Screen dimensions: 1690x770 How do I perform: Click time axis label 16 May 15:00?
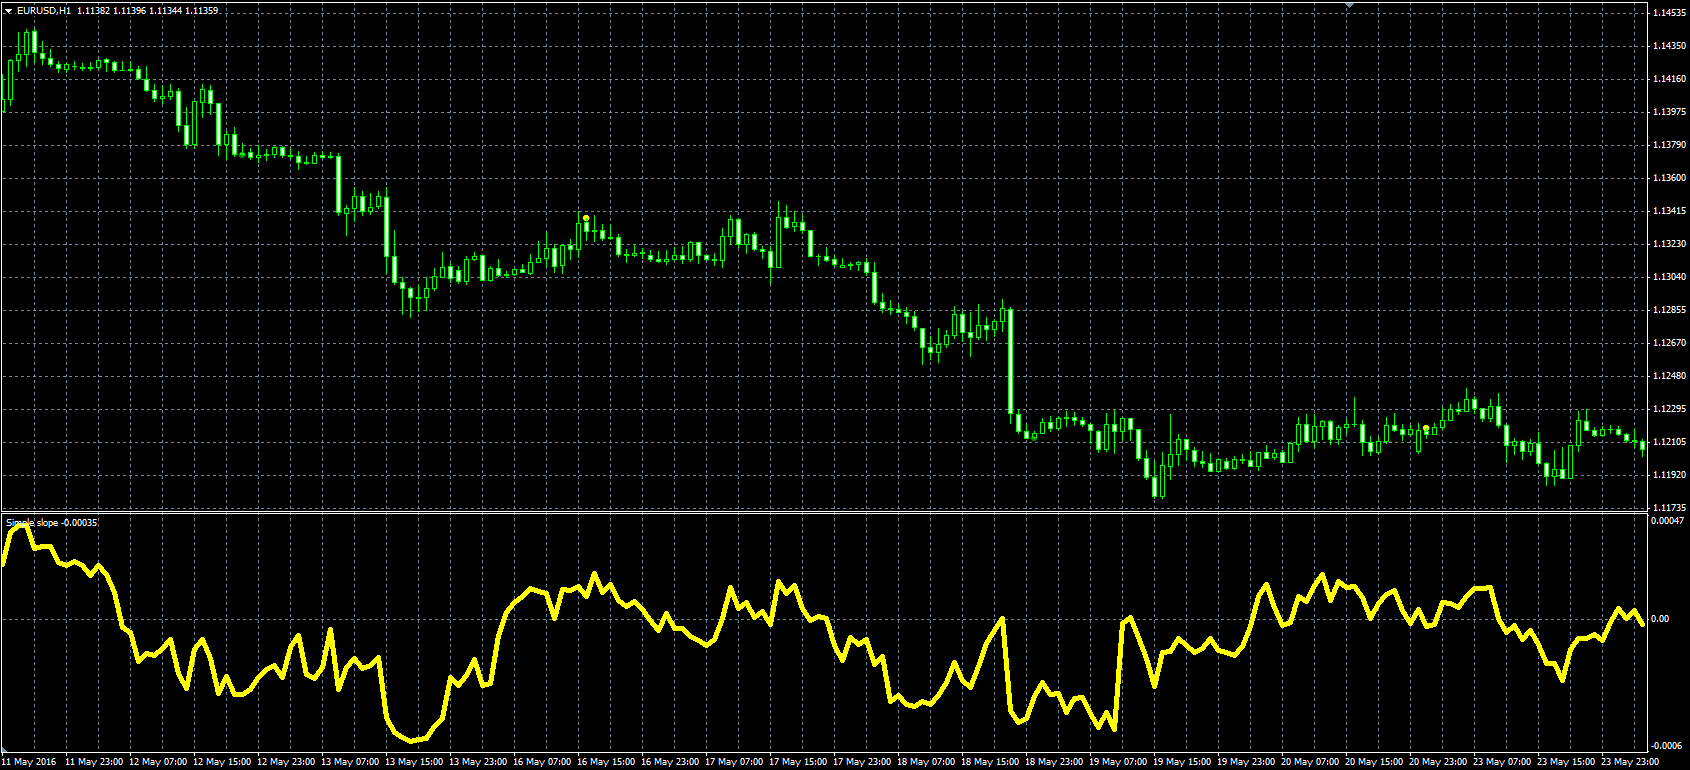click(606, 762)
